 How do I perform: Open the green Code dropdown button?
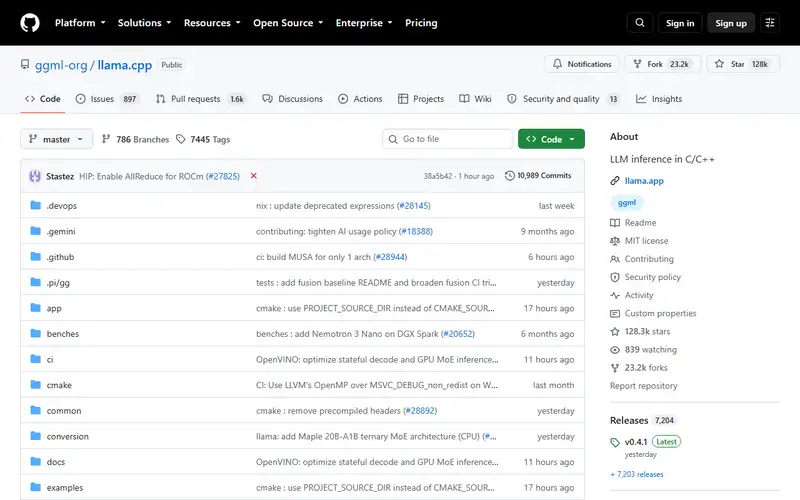[x=551, y=139]
